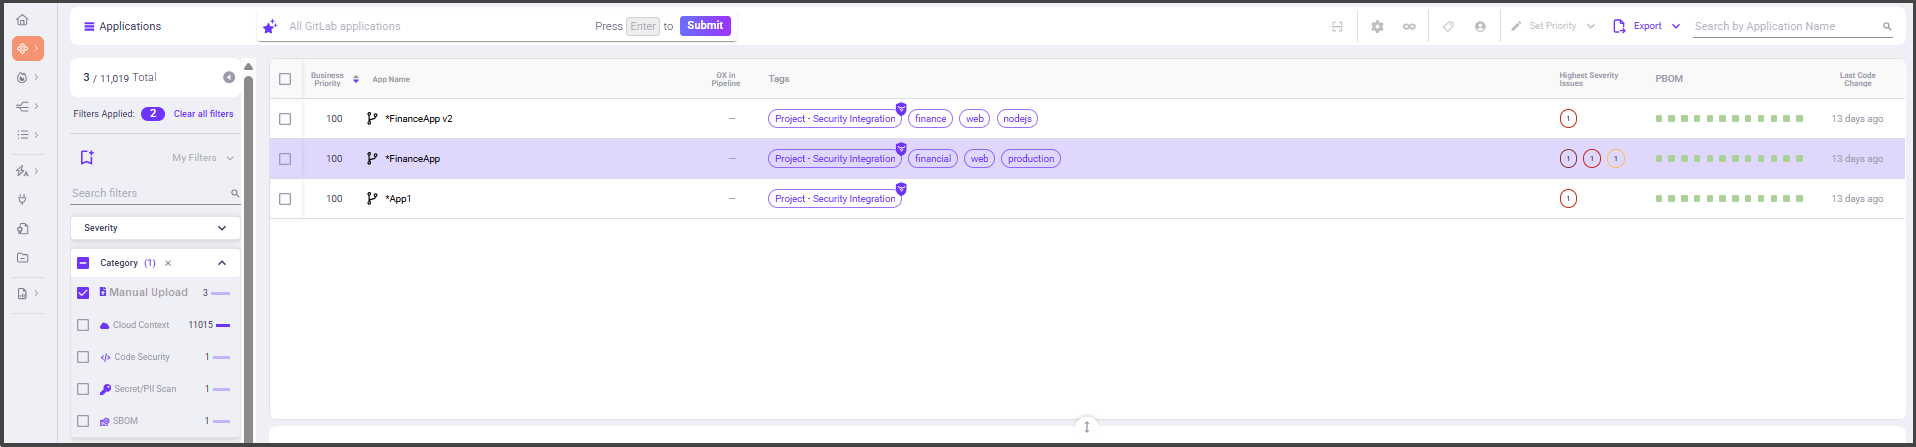Click the PBOM progress bar for *App1
1916x447 pixels.
click(1729, 199)
